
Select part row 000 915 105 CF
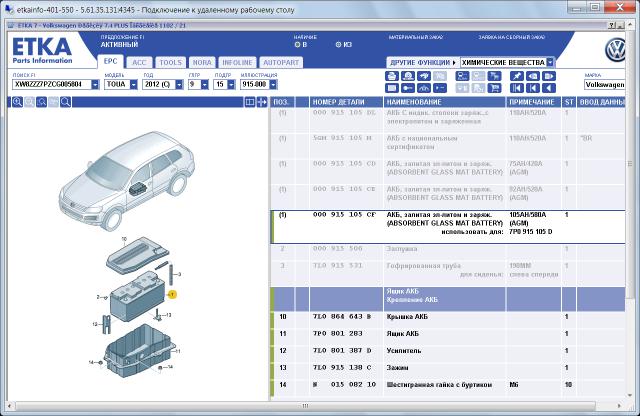click(448, 227)
